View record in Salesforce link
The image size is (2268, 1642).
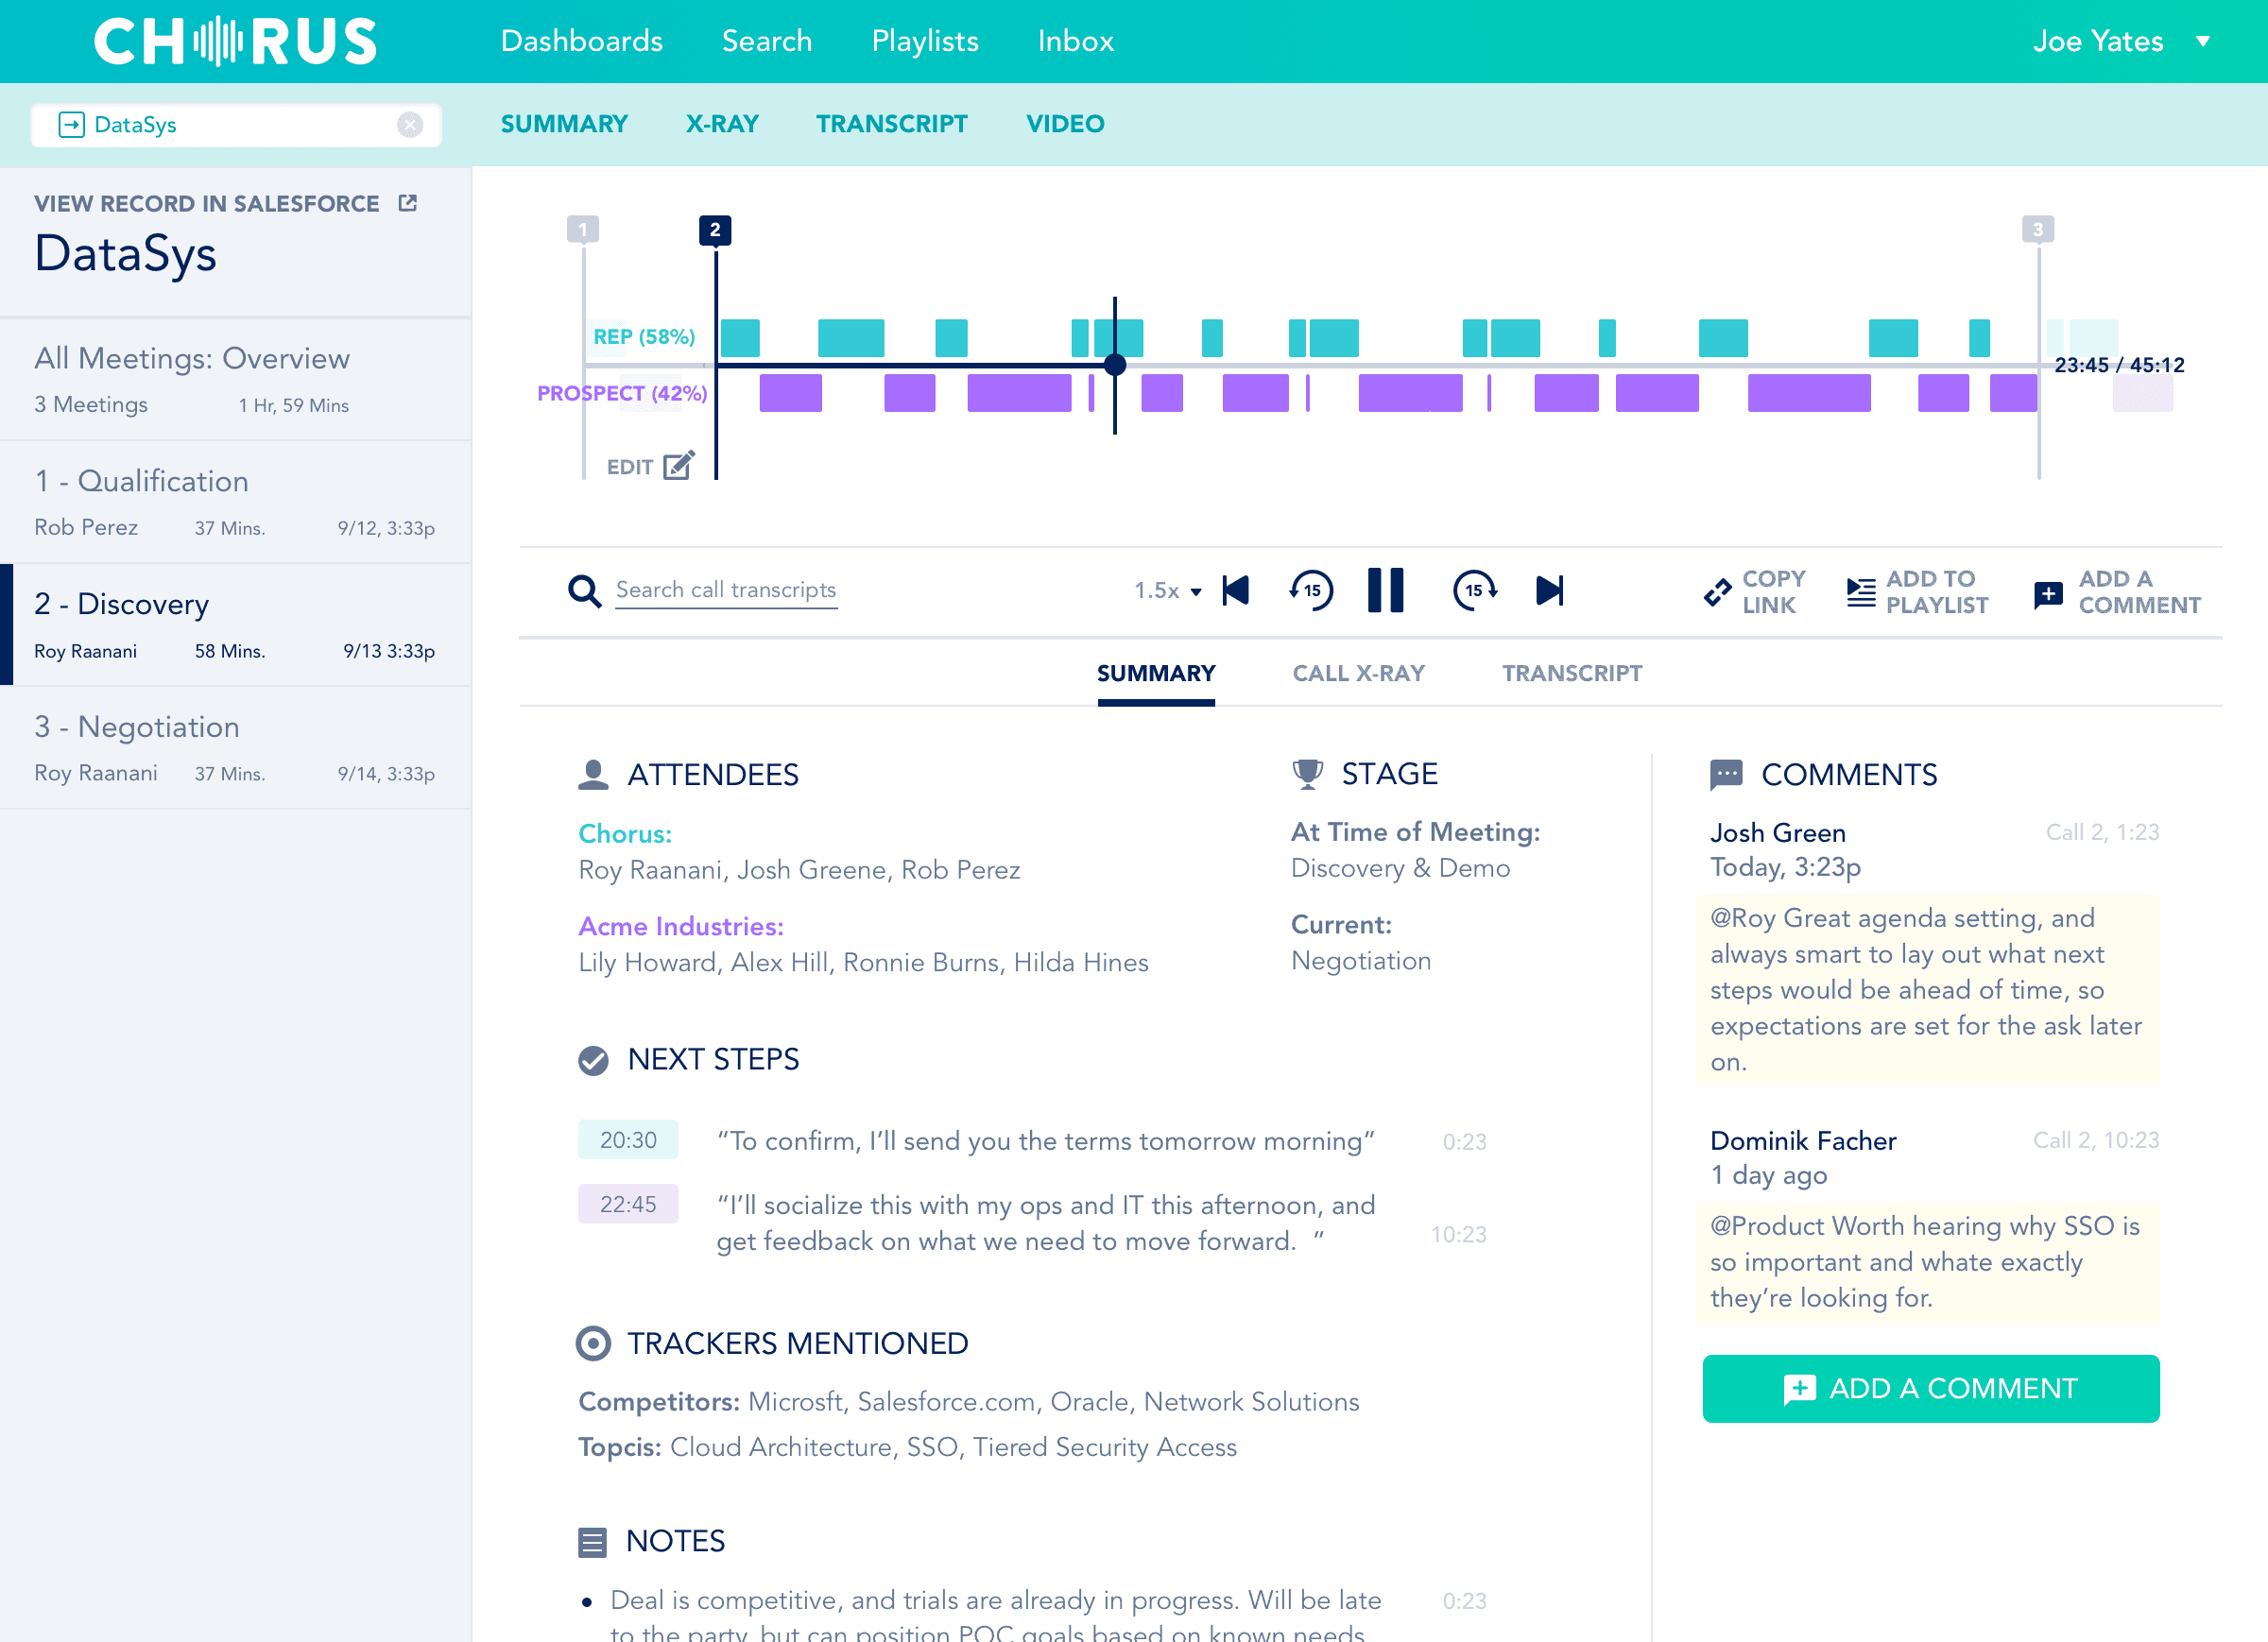(x=225, y=204)
